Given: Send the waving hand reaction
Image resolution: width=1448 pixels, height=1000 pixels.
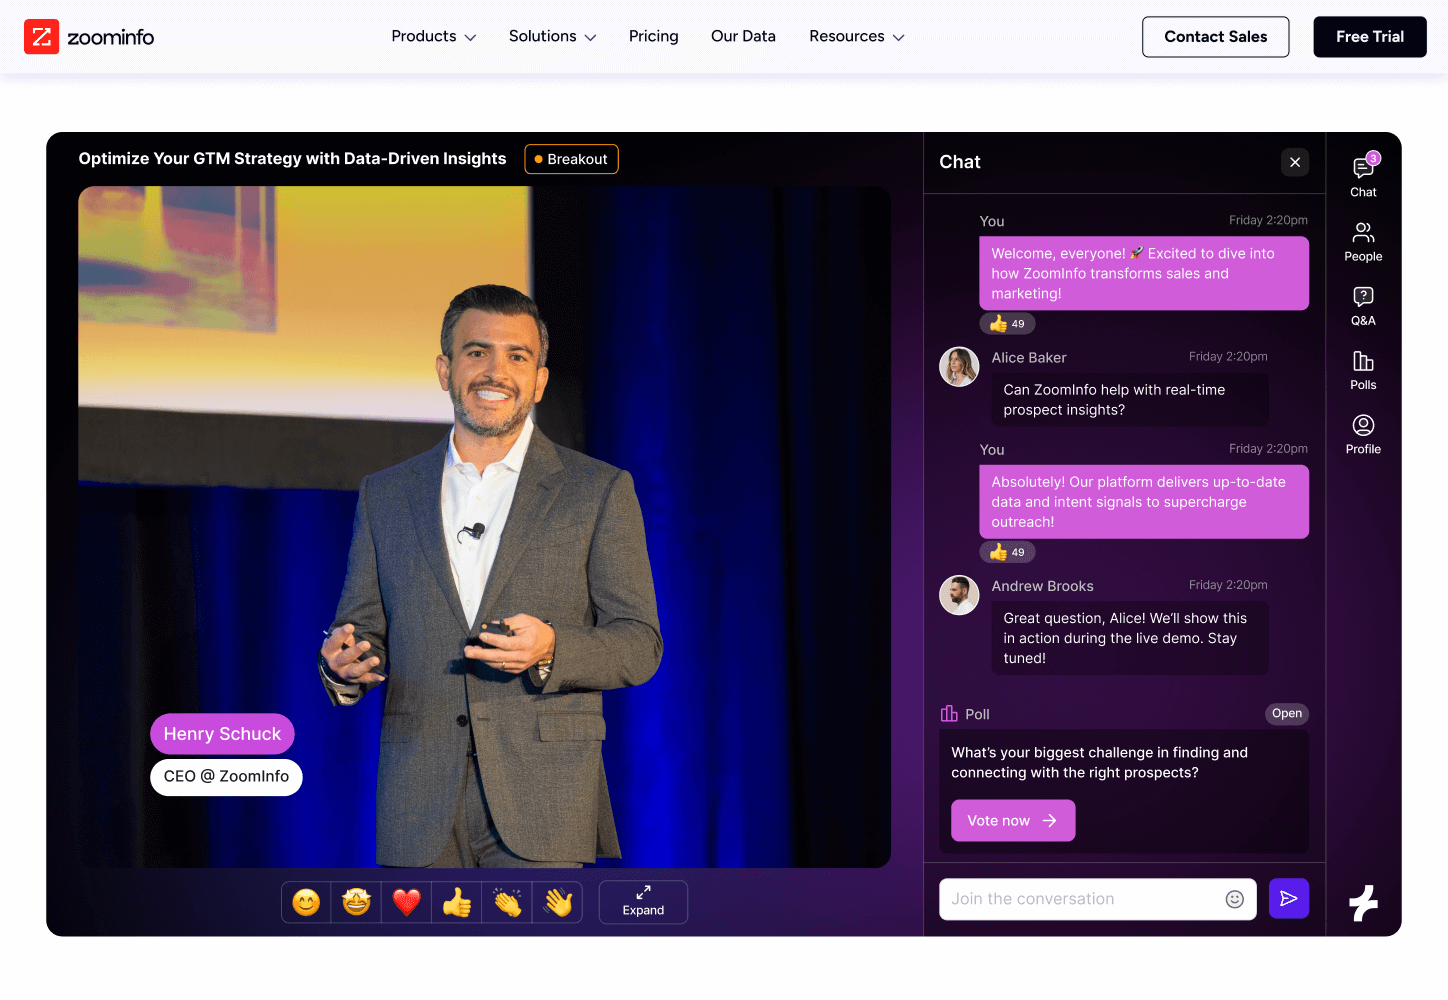Looking at the screenshot, I should (x=557, y=902).
